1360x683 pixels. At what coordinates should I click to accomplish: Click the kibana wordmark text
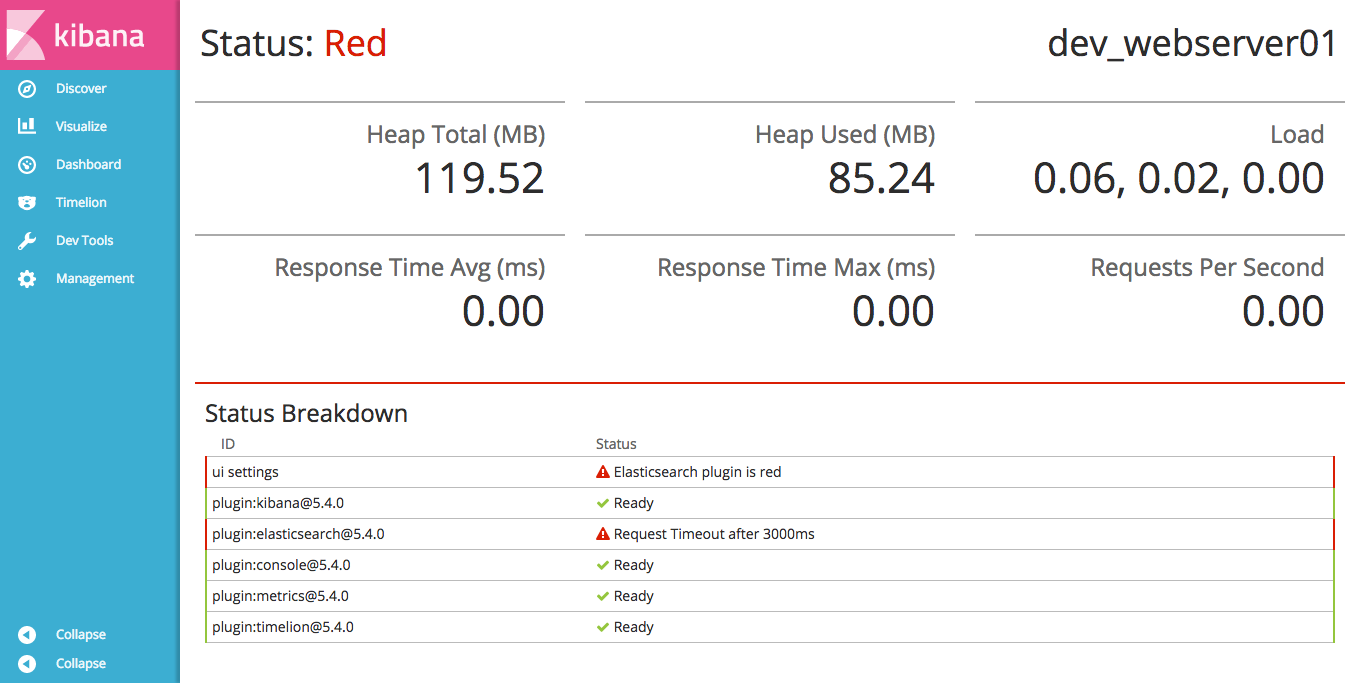[99, 36]
